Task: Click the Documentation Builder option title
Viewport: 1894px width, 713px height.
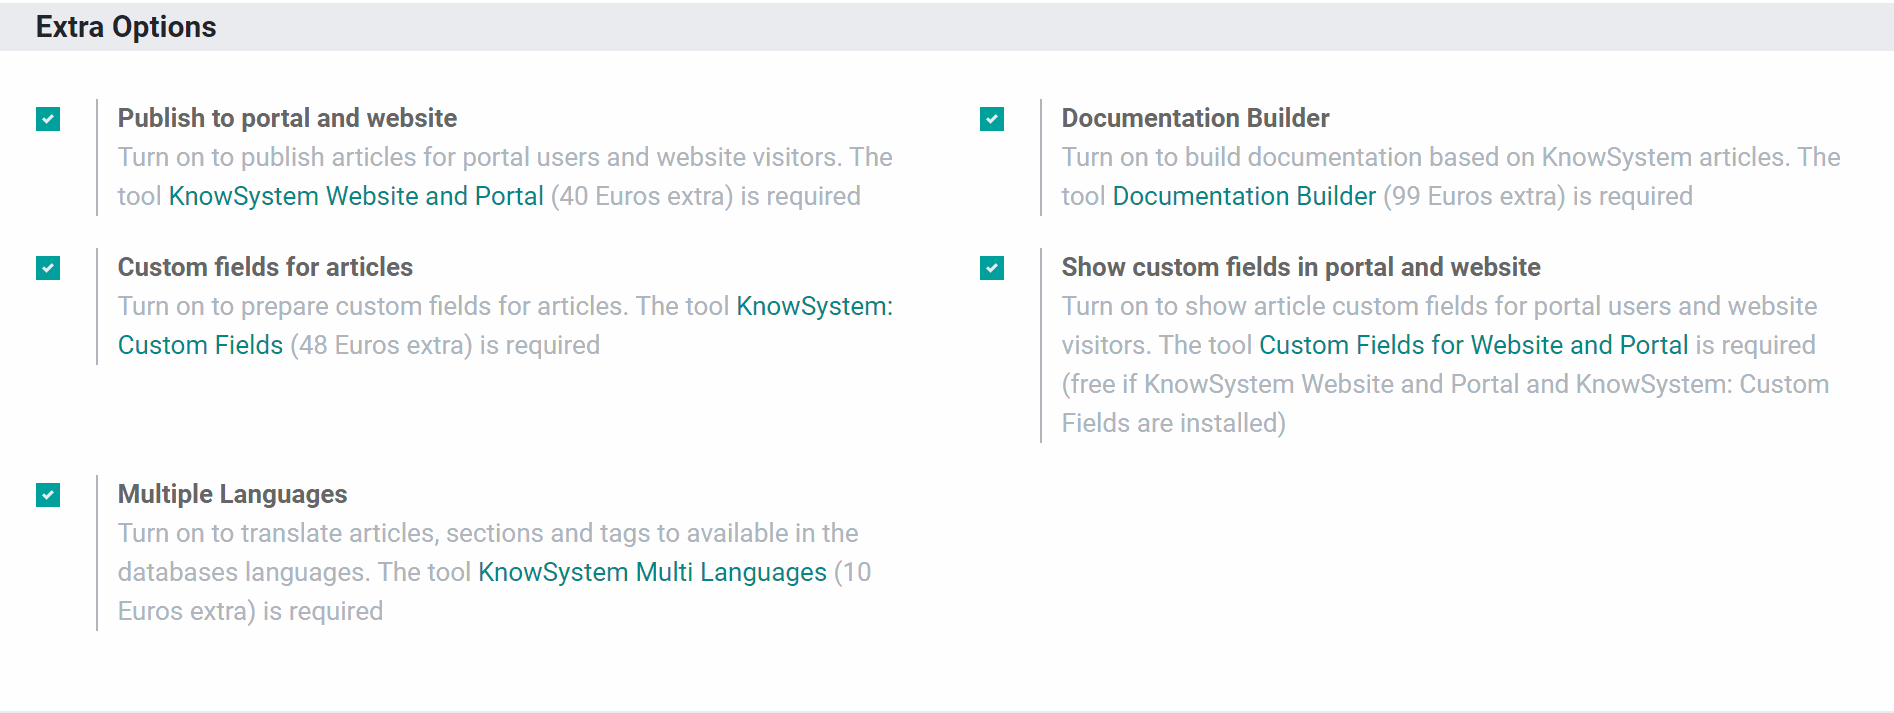Action: click(x=1195, y=118)
